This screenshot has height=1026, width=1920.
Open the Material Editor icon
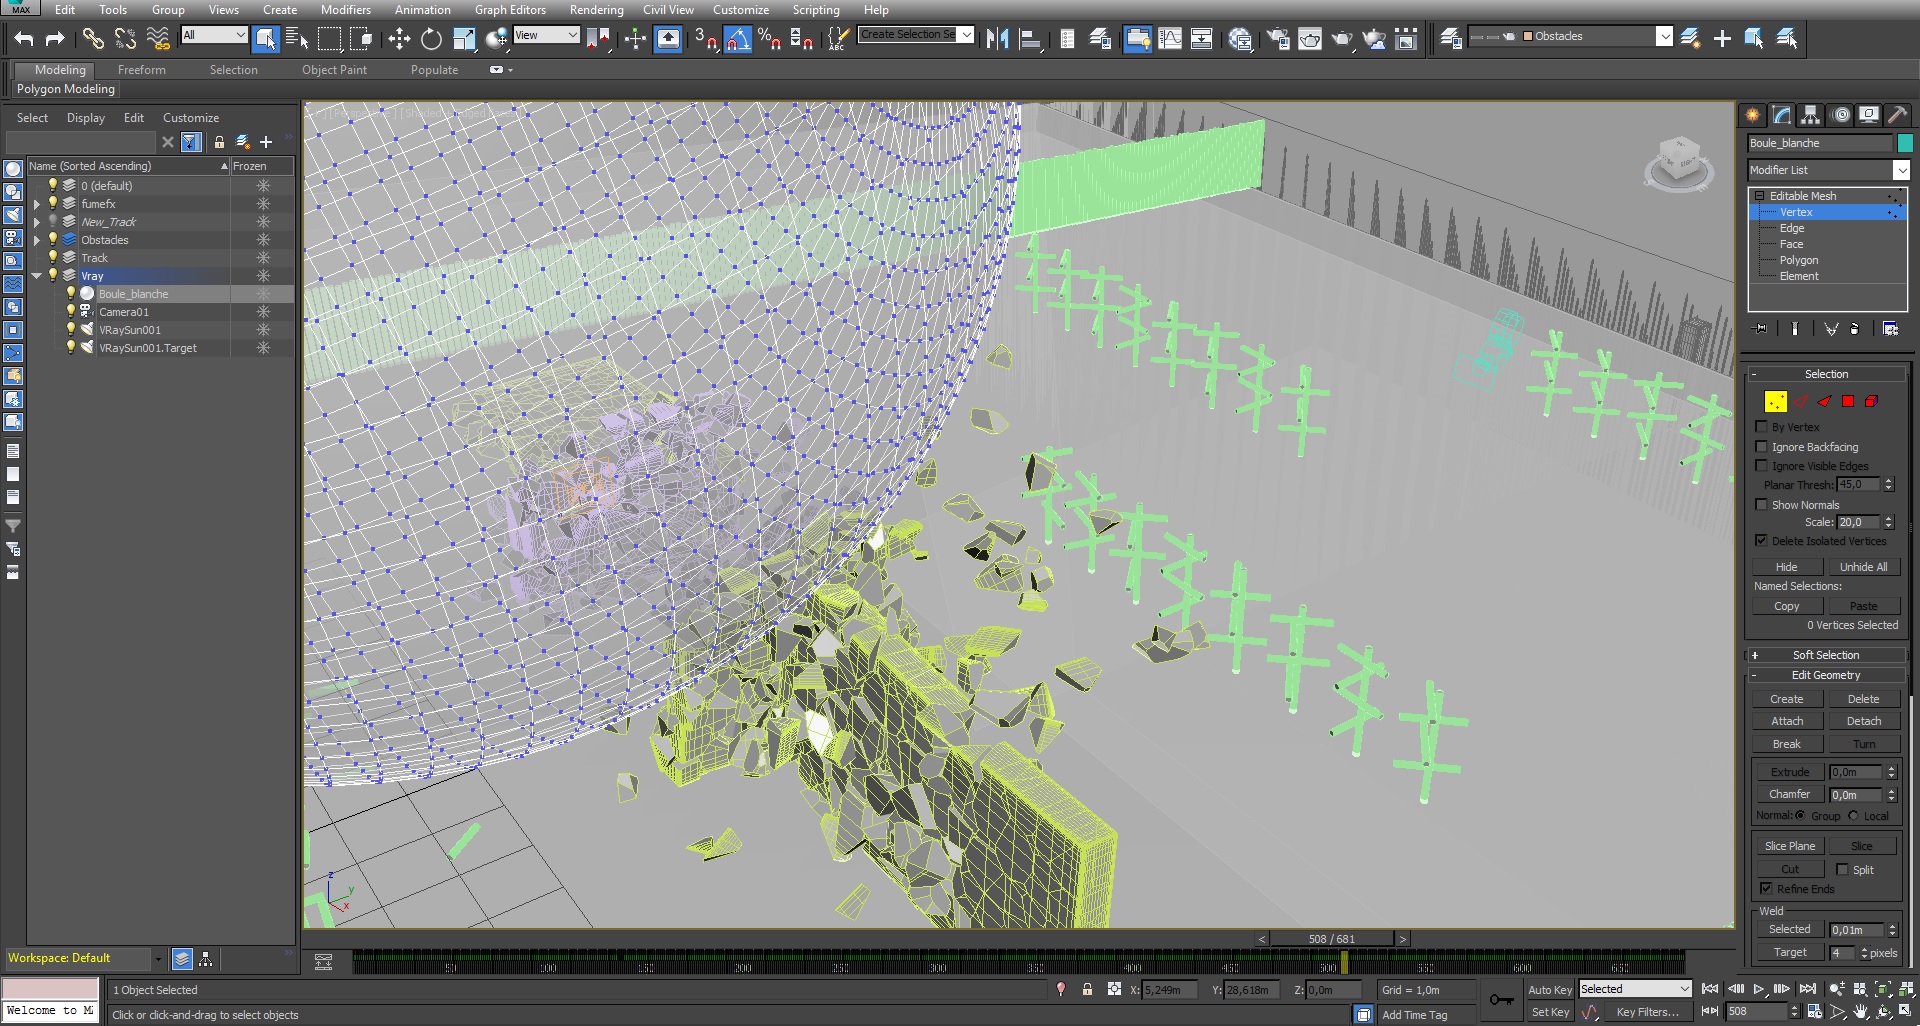point(1240,39)
